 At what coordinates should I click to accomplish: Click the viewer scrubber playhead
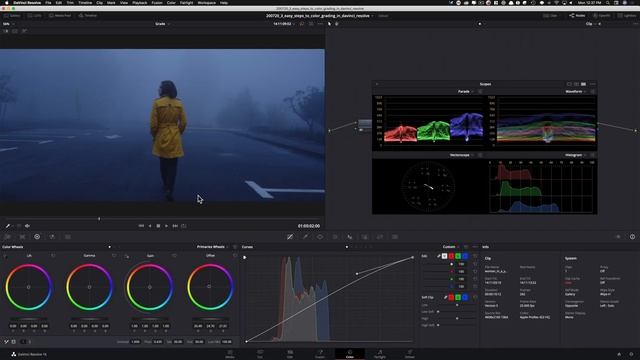click(x=99, y=219)
